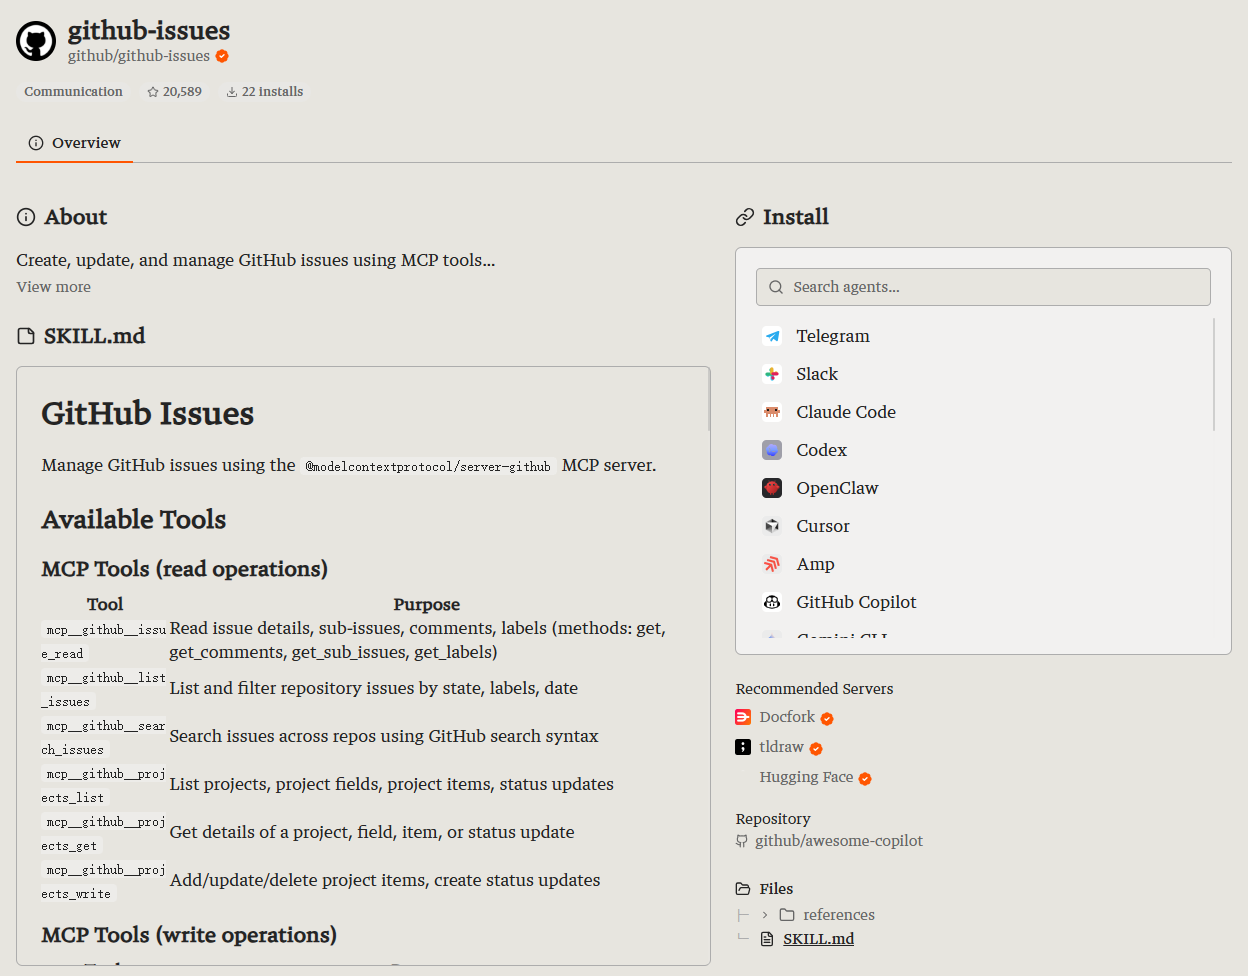The image size is (1248, 976).
Task: Click the Recommended Servers label
Action: click(x=814, y=689)
